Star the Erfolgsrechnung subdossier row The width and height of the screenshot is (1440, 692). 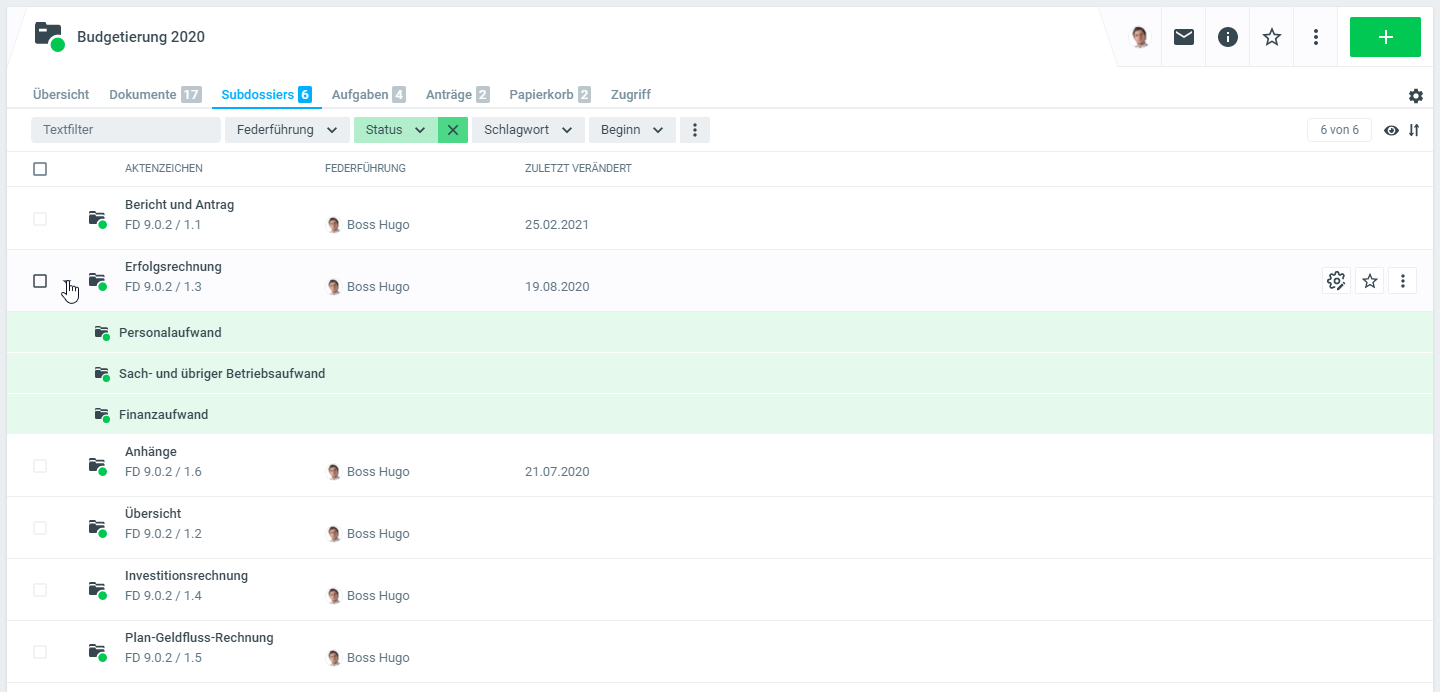pos(1370,281)
